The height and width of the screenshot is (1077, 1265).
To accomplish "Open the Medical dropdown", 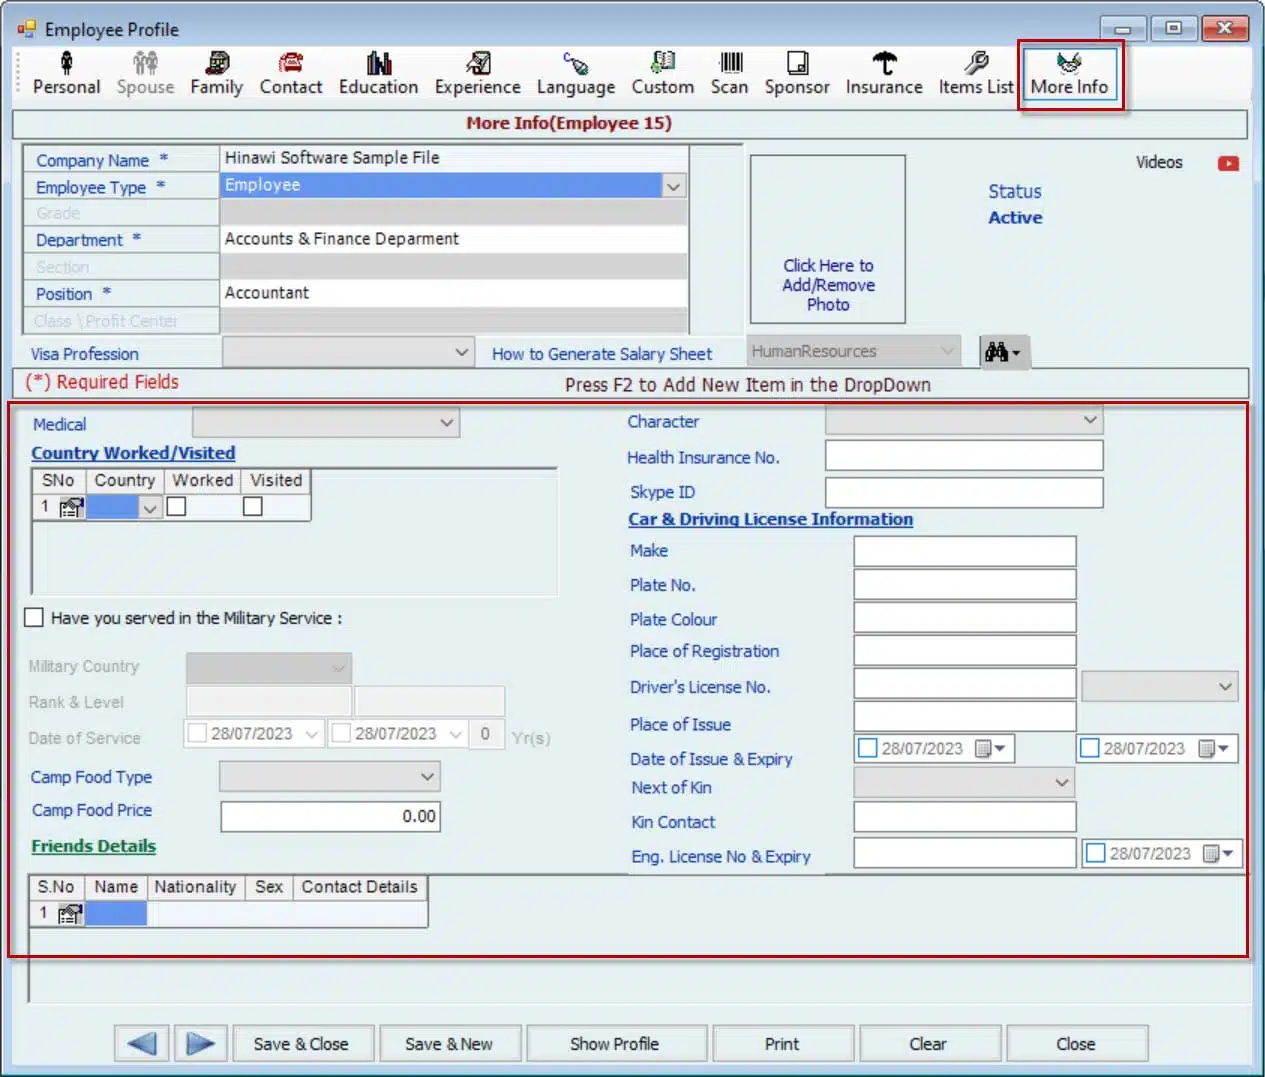I will (x=447, y=423).
